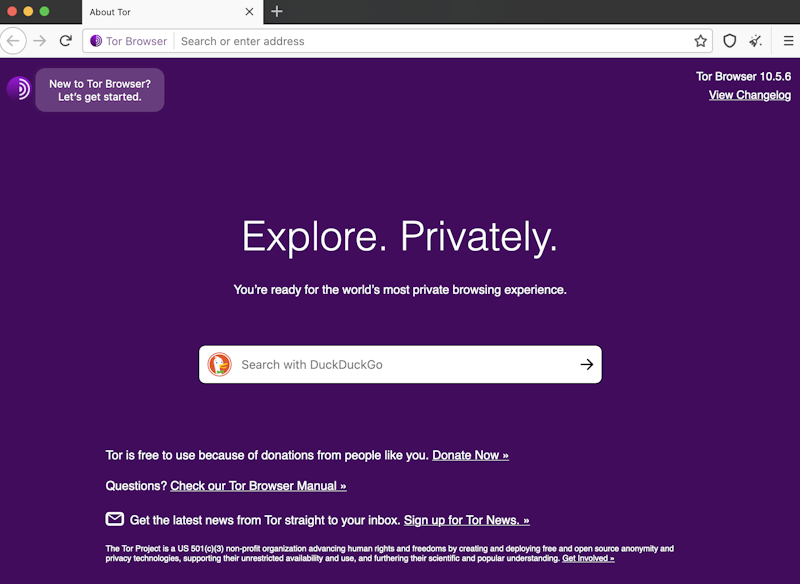800x584 pixels.
Task: Open the security level shield panel
Action: [729, 41]
